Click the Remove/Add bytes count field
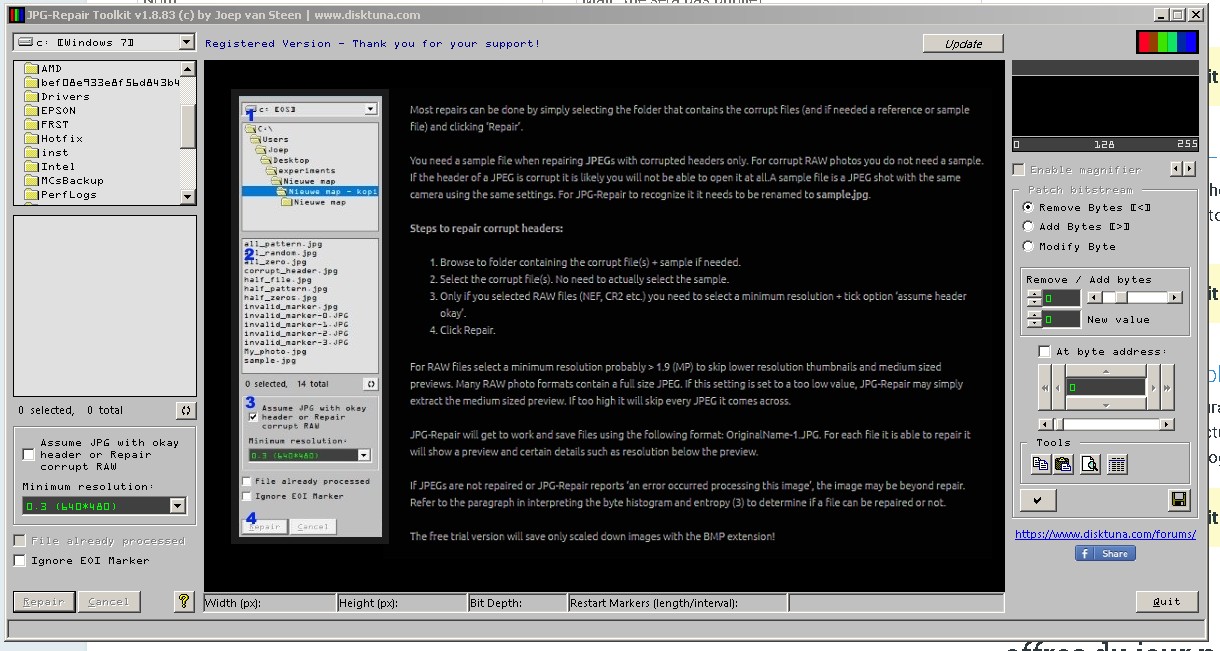Screen dimensions: 1220x651 (1061, 298)
